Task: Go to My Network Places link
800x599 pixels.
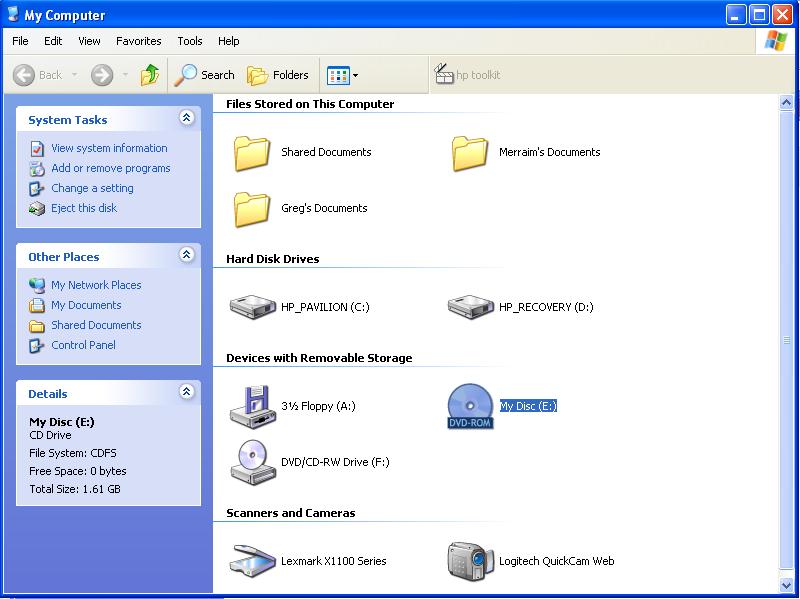Action: click(x=96, y=285)
